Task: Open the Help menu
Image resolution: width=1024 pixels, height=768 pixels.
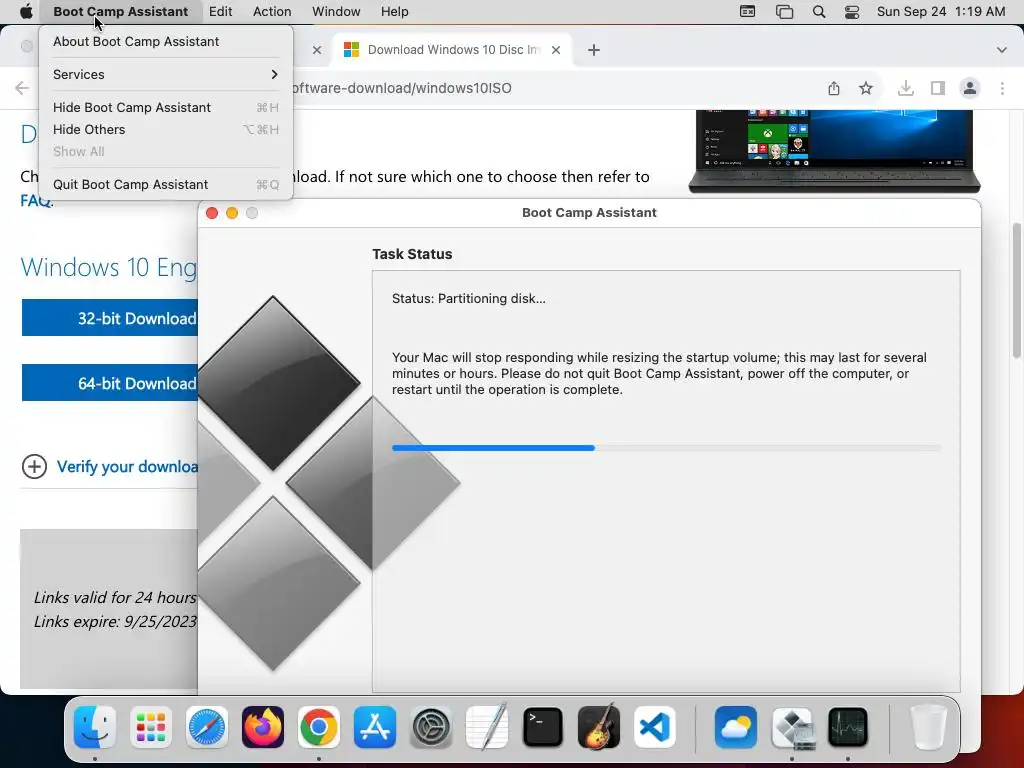Action: tap(394, 11)
